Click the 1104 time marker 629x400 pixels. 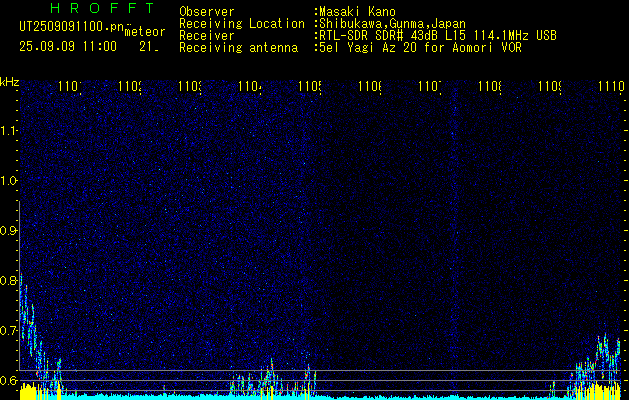(x=250, y=86)
